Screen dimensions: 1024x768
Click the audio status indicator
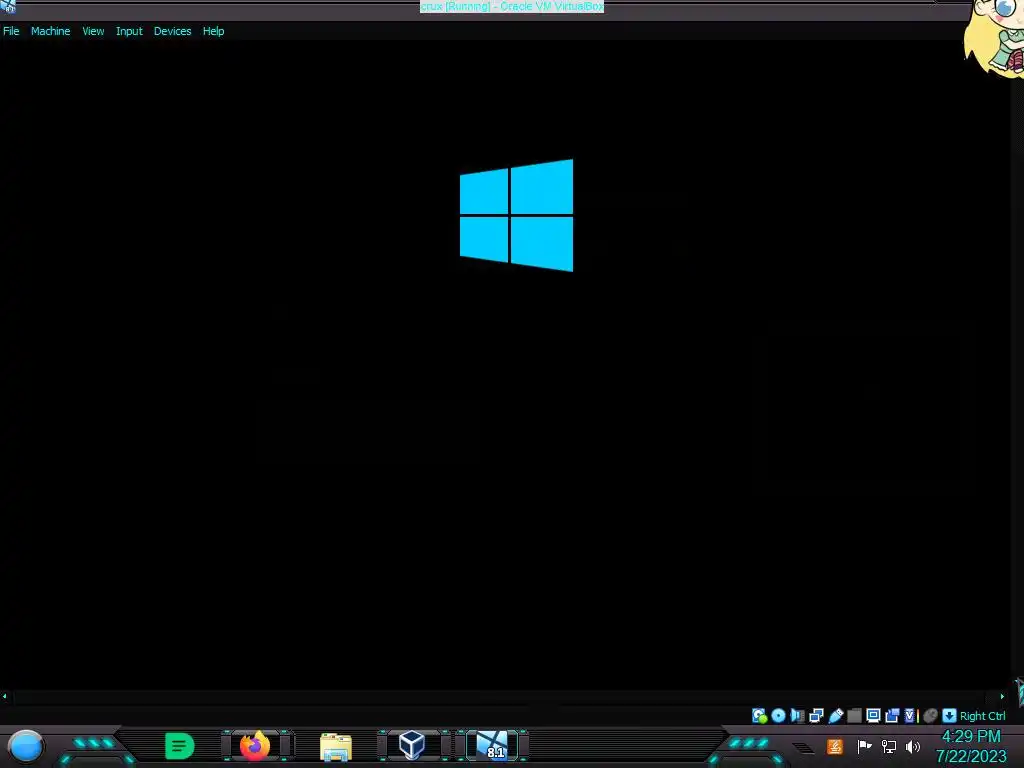coord(797,716)
